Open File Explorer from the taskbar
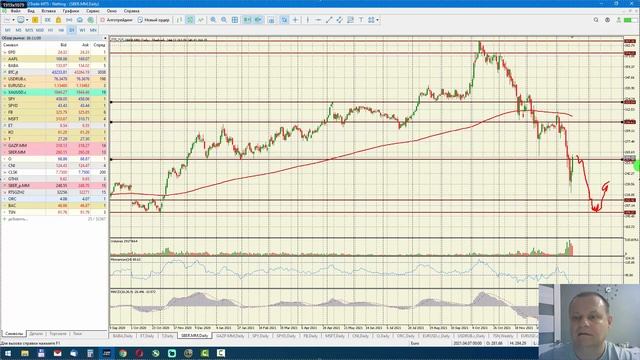Viewport: 640px width, 360px height. [x=25, y=353]
